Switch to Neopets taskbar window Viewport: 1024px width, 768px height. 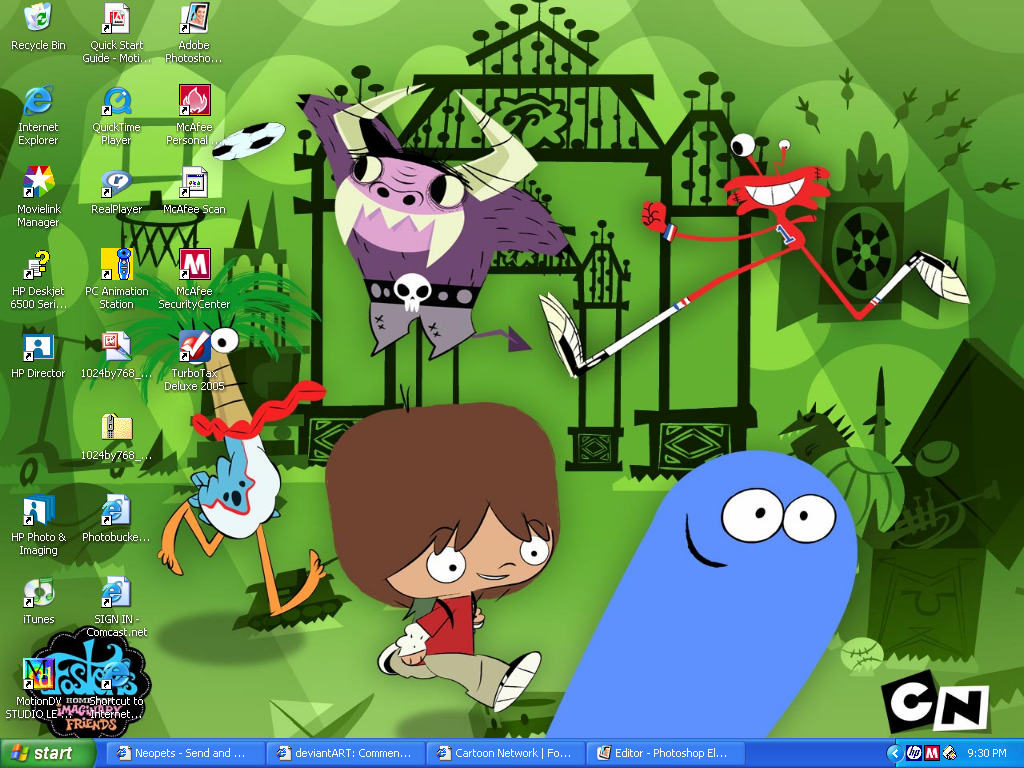[x=185, y=753]
